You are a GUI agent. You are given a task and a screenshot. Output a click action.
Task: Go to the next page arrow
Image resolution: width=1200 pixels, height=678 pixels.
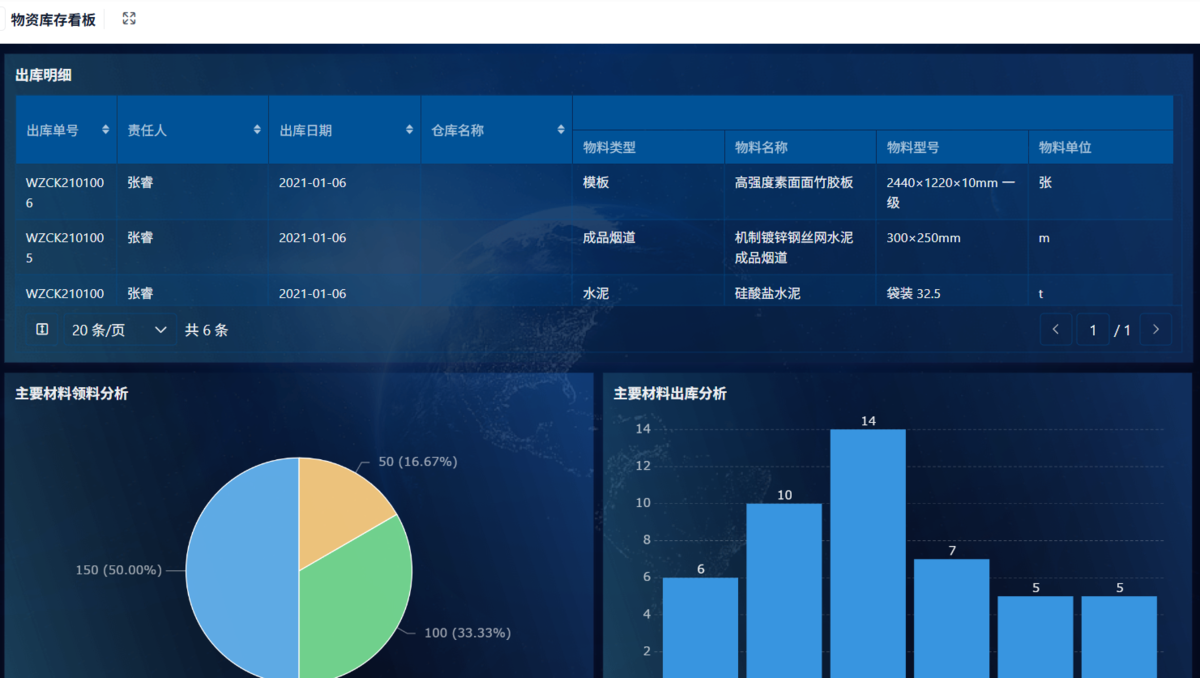1156,329
